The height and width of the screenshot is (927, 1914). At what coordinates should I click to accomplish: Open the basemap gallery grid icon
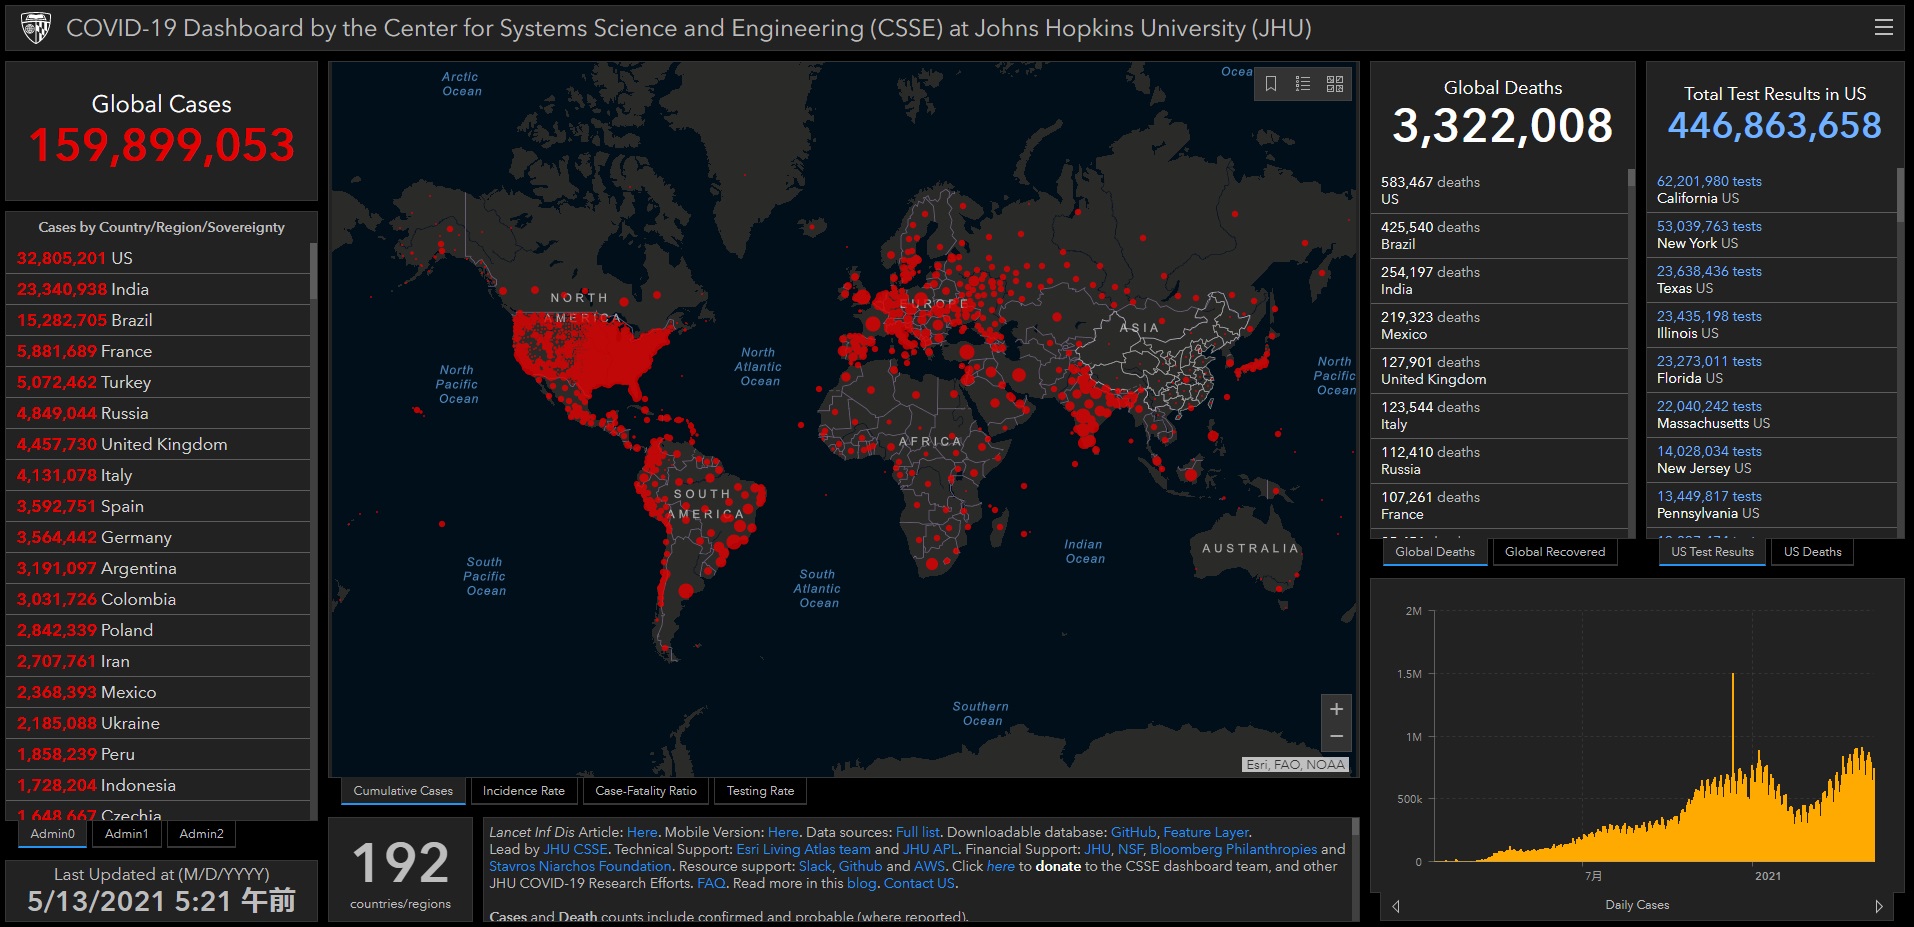click(x=1335, y=84)
